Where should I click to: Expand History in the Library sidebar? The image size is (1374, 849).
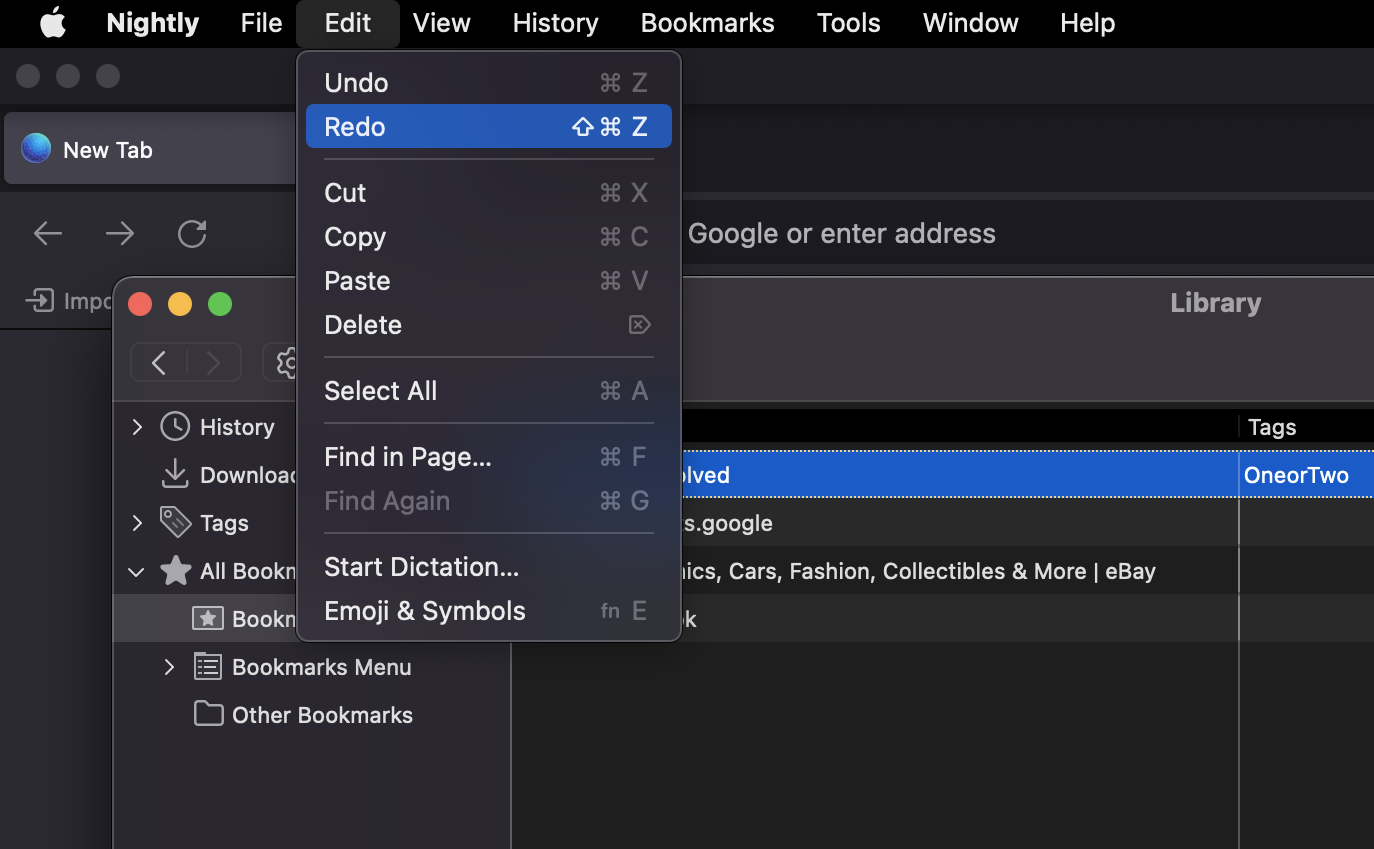click(137, 426)
